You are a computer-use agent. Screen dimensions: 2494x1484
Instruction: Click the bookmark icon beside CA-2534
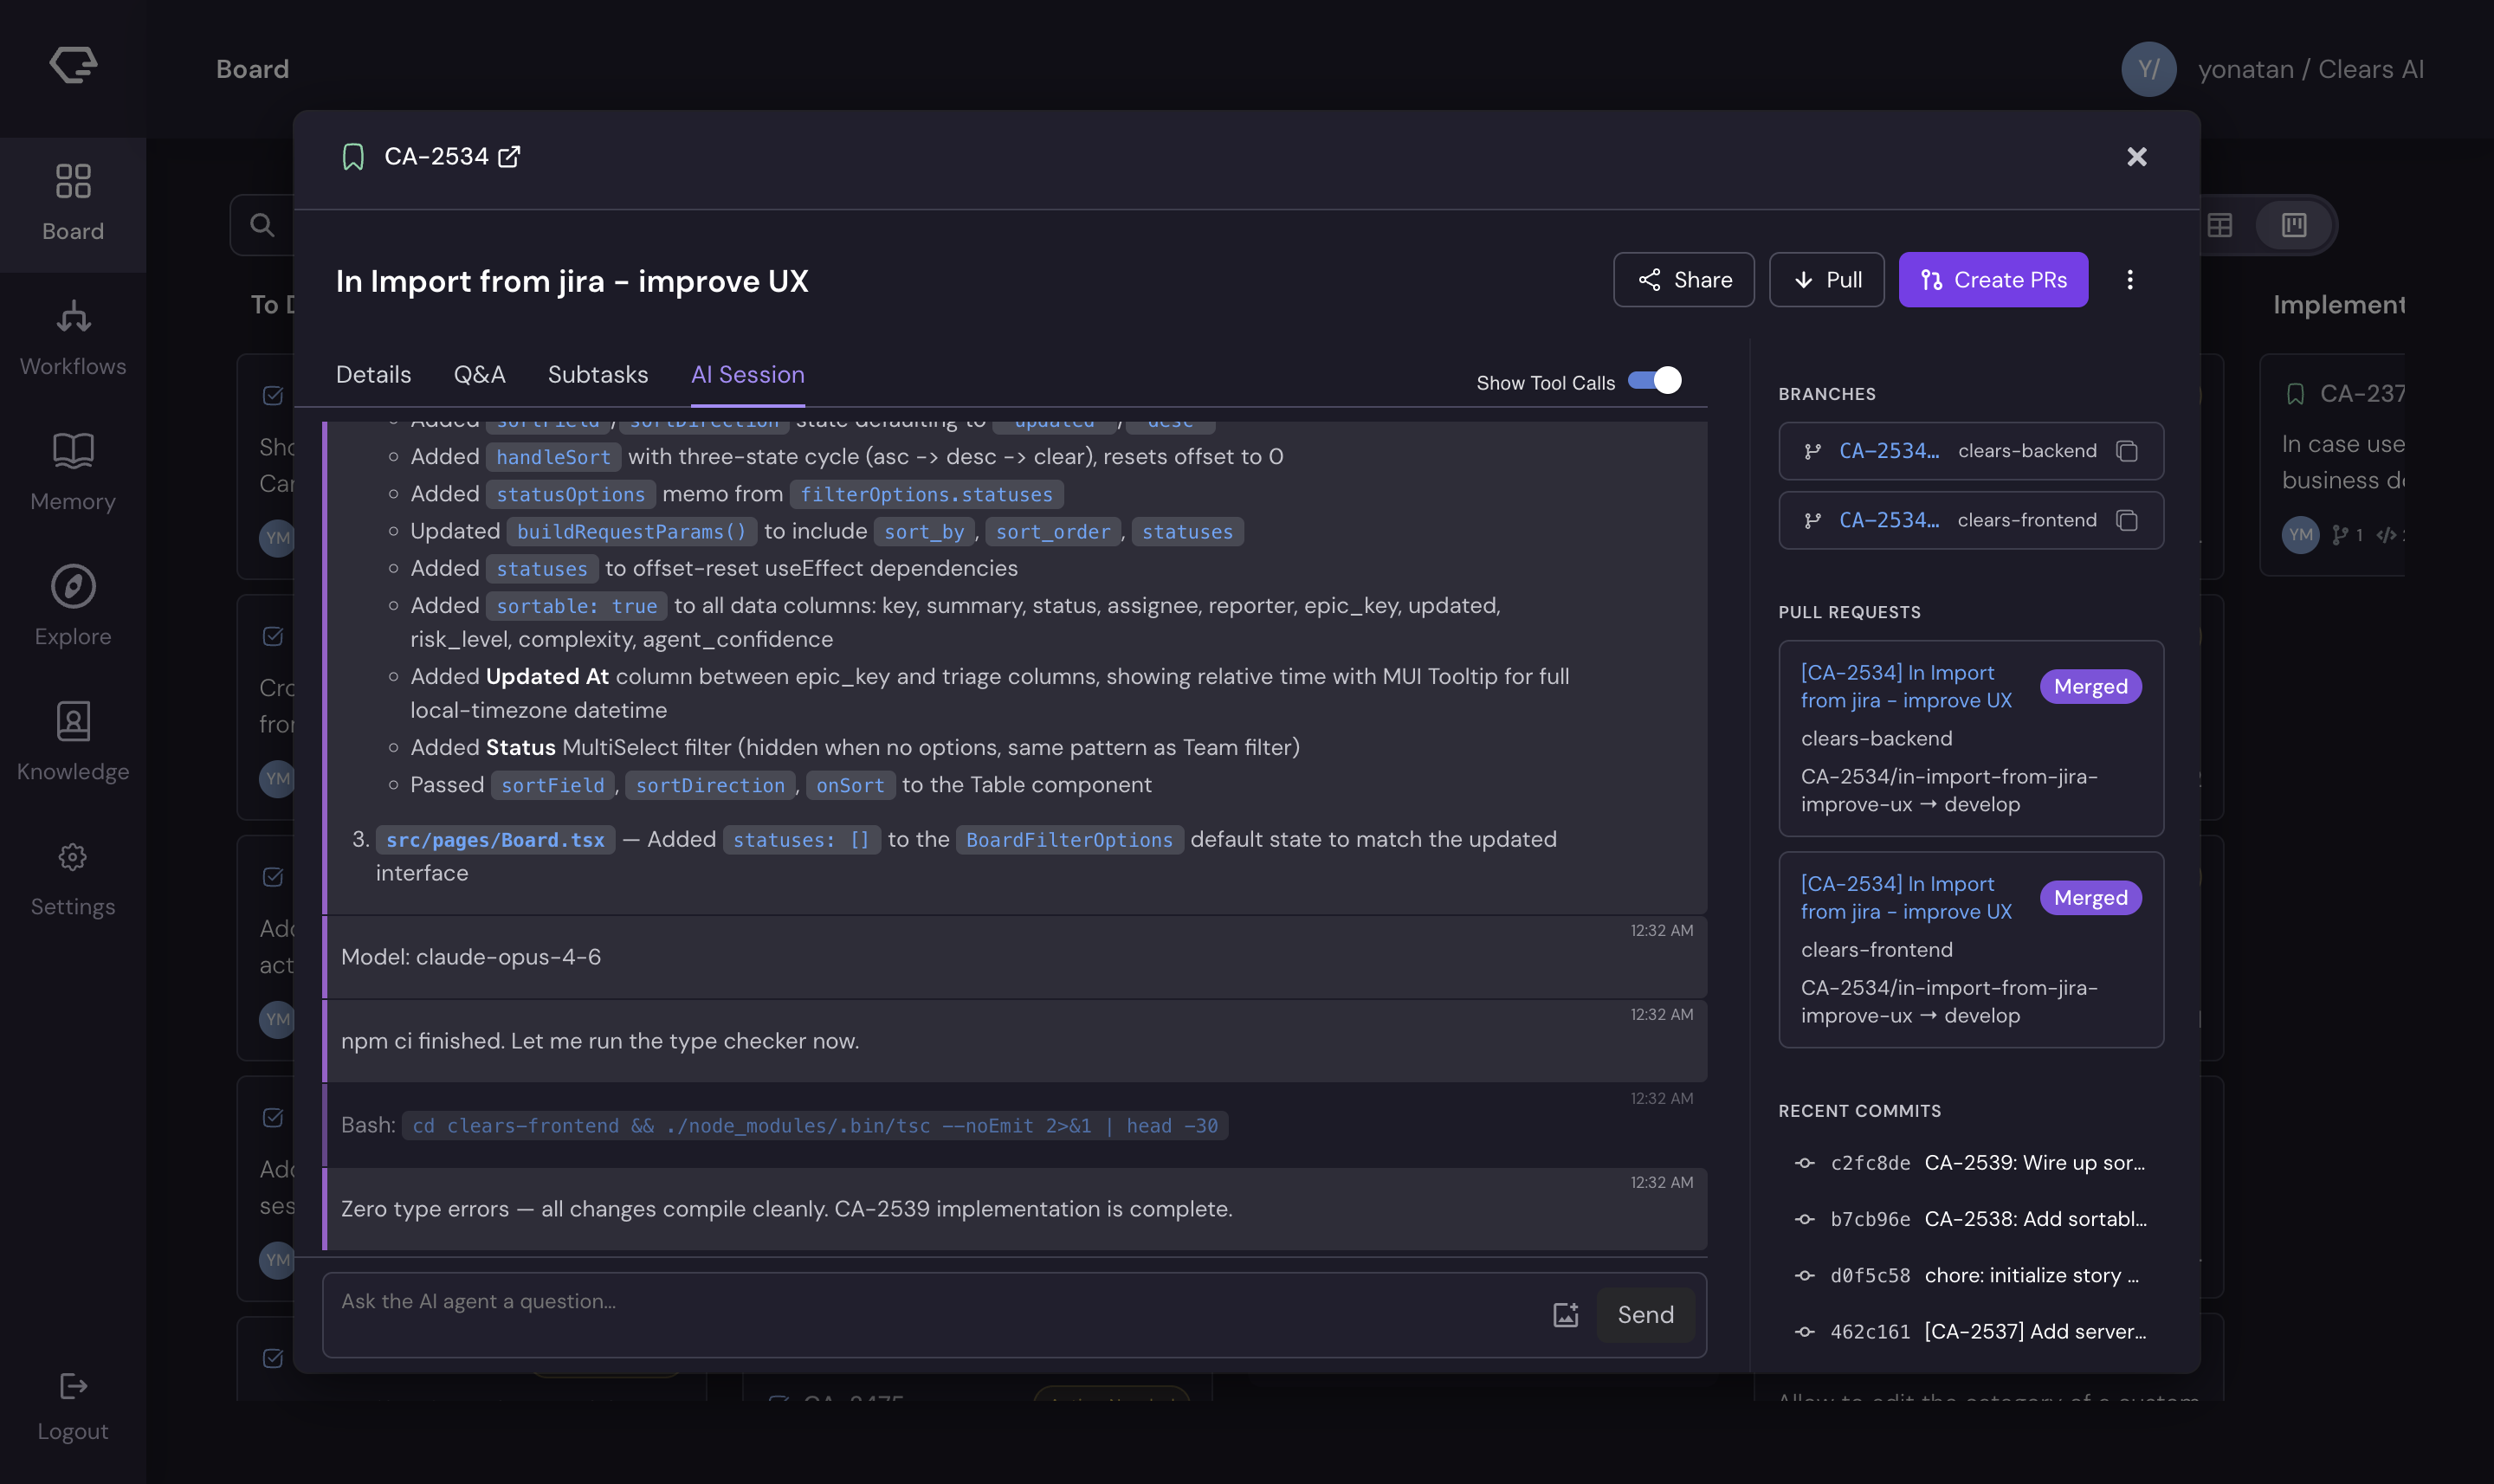coord(353,157)
